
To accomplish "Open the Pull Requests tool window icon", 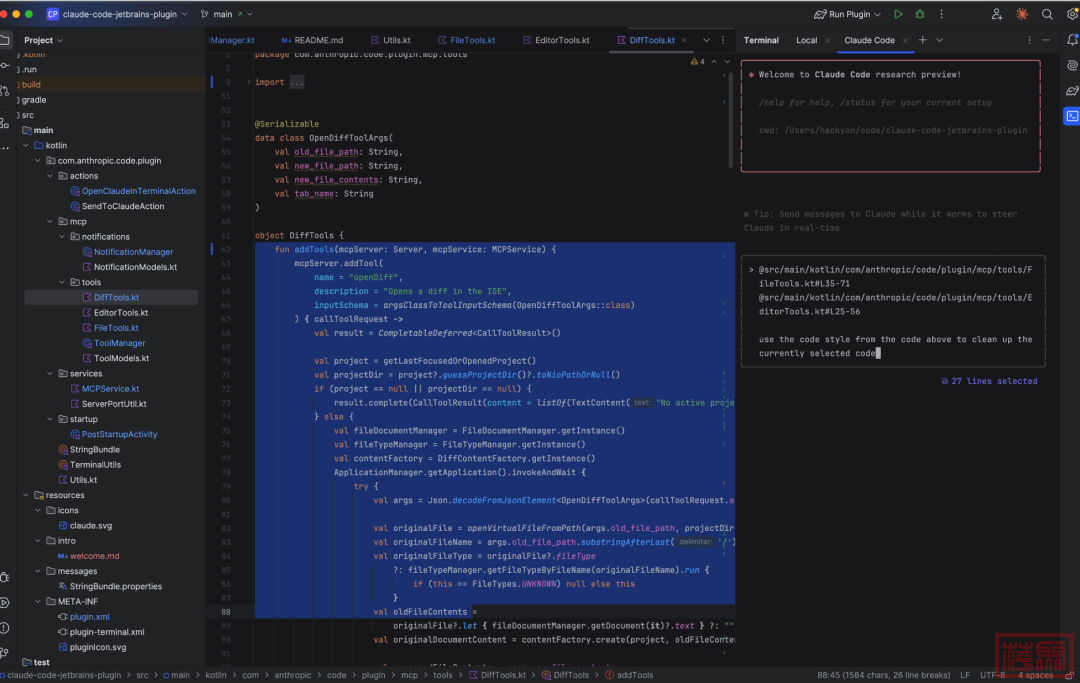I will (x=5, y=90).
